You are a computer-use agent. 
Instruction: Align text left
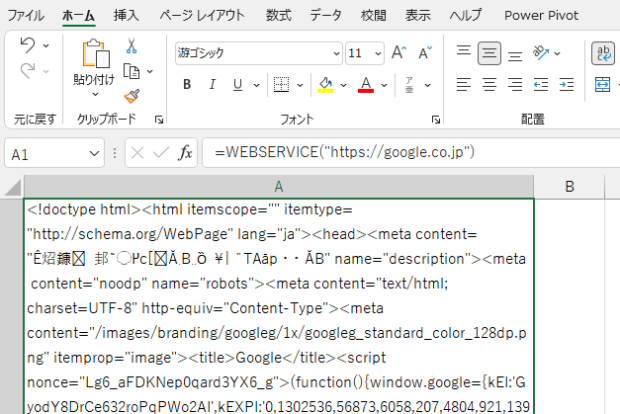click(x=463, y=85)
